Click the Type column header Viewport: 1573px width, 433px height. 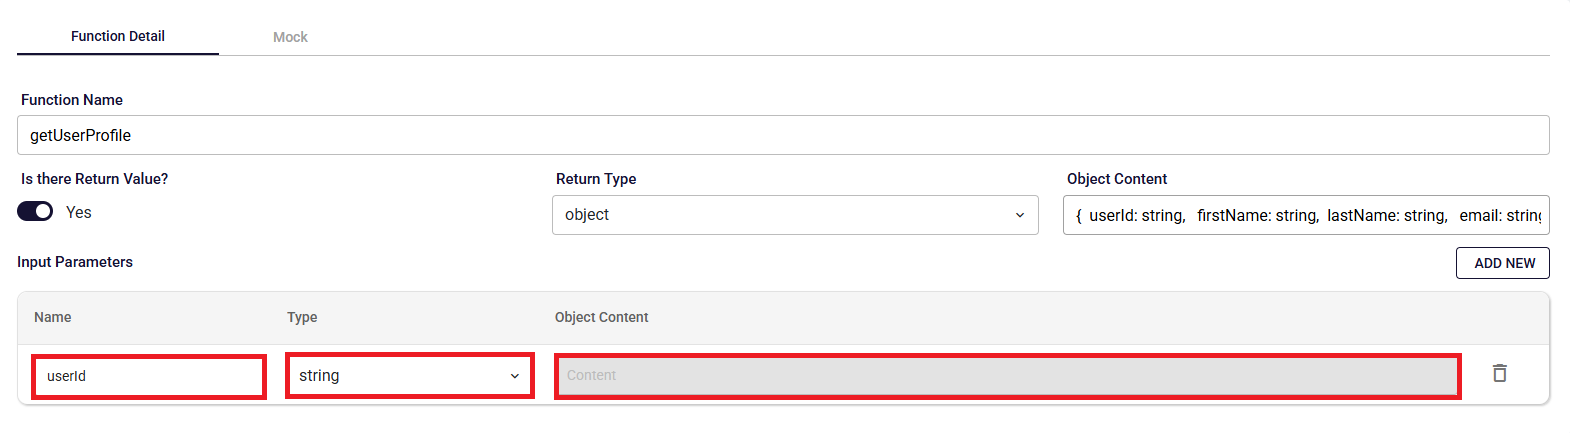[x=302, y=317]
